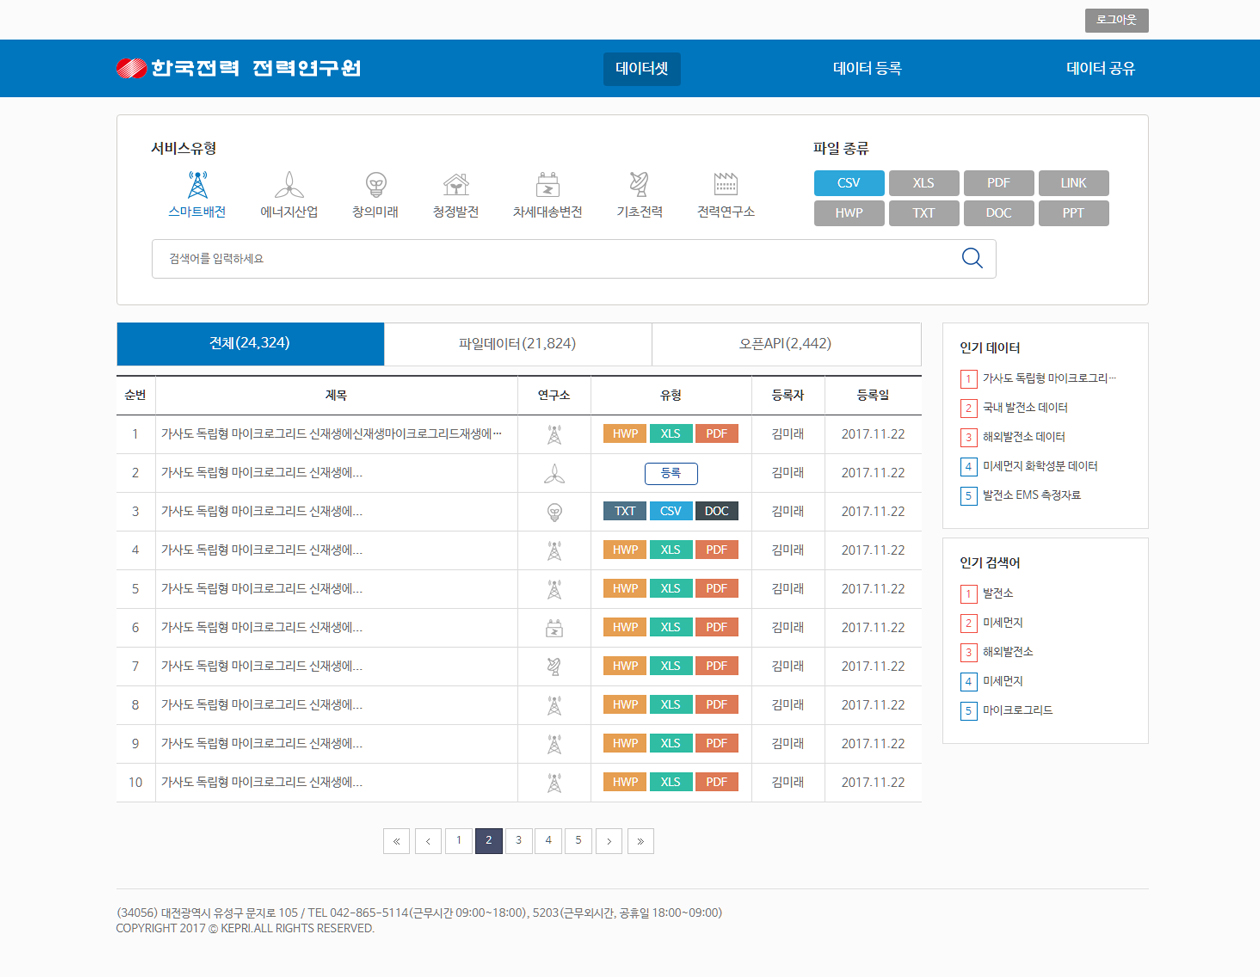Click the 로그아웃 button
The image size is (1260, 980).
(x=1116, y=20)
